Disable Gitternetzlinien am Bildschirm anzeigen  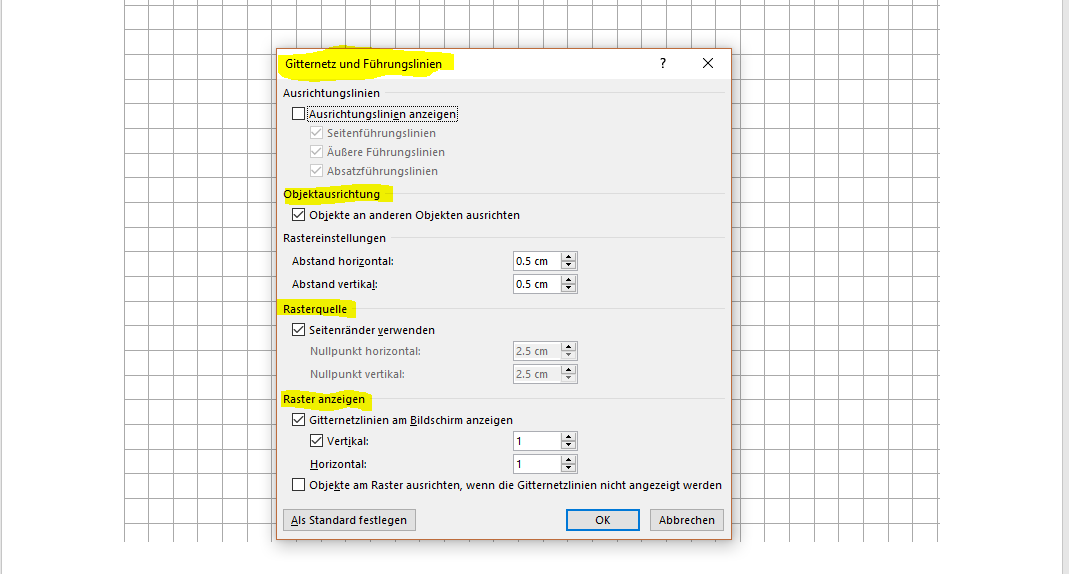point(299,420)
